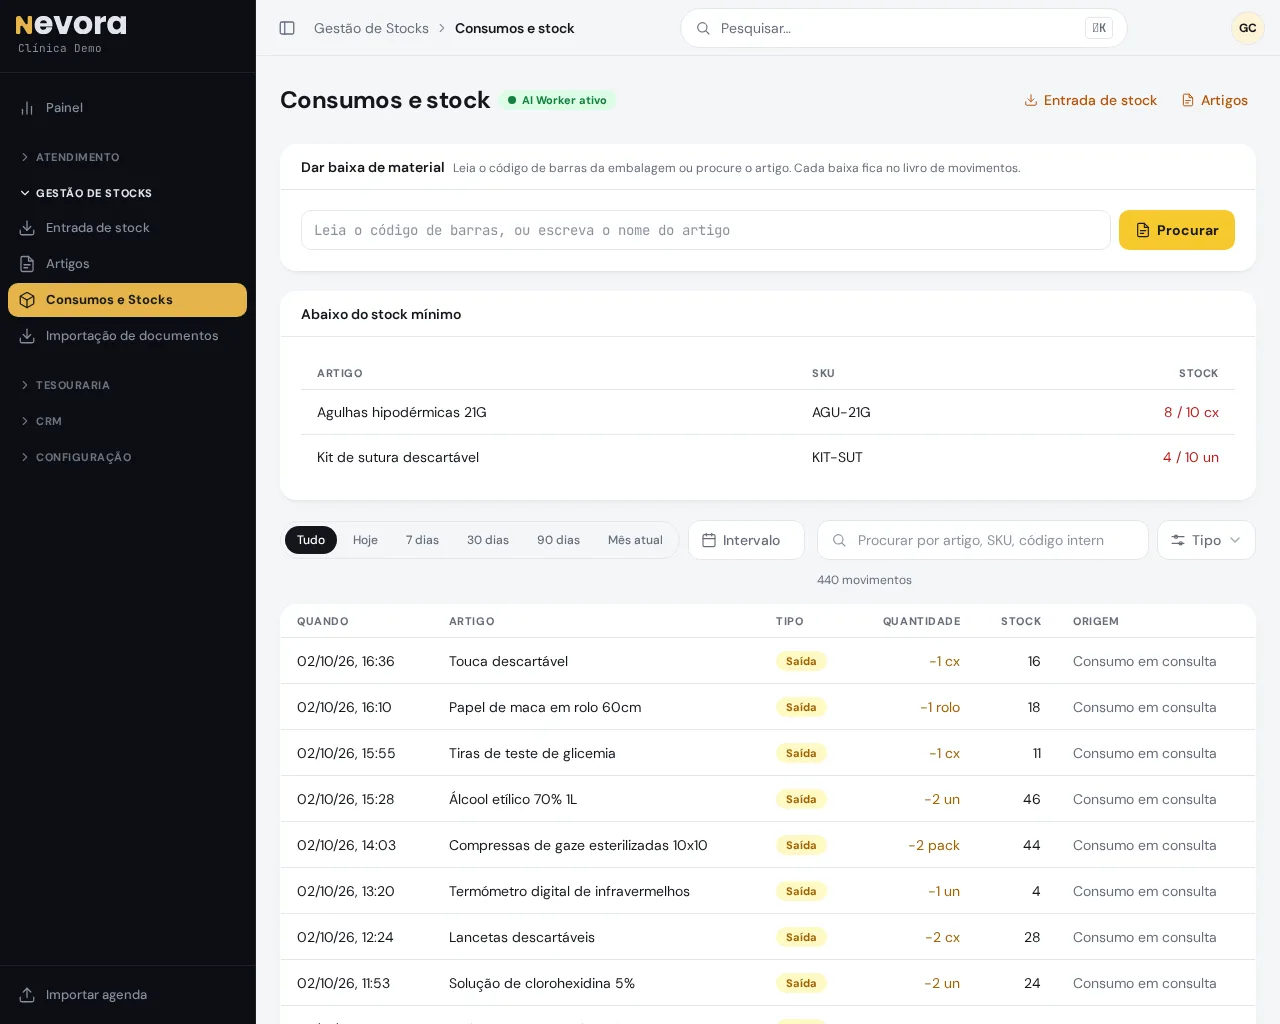This screenshot has width=1280, height=1024.
Task: Select the Kit de sutura descartável row
Action: [768, 457]
